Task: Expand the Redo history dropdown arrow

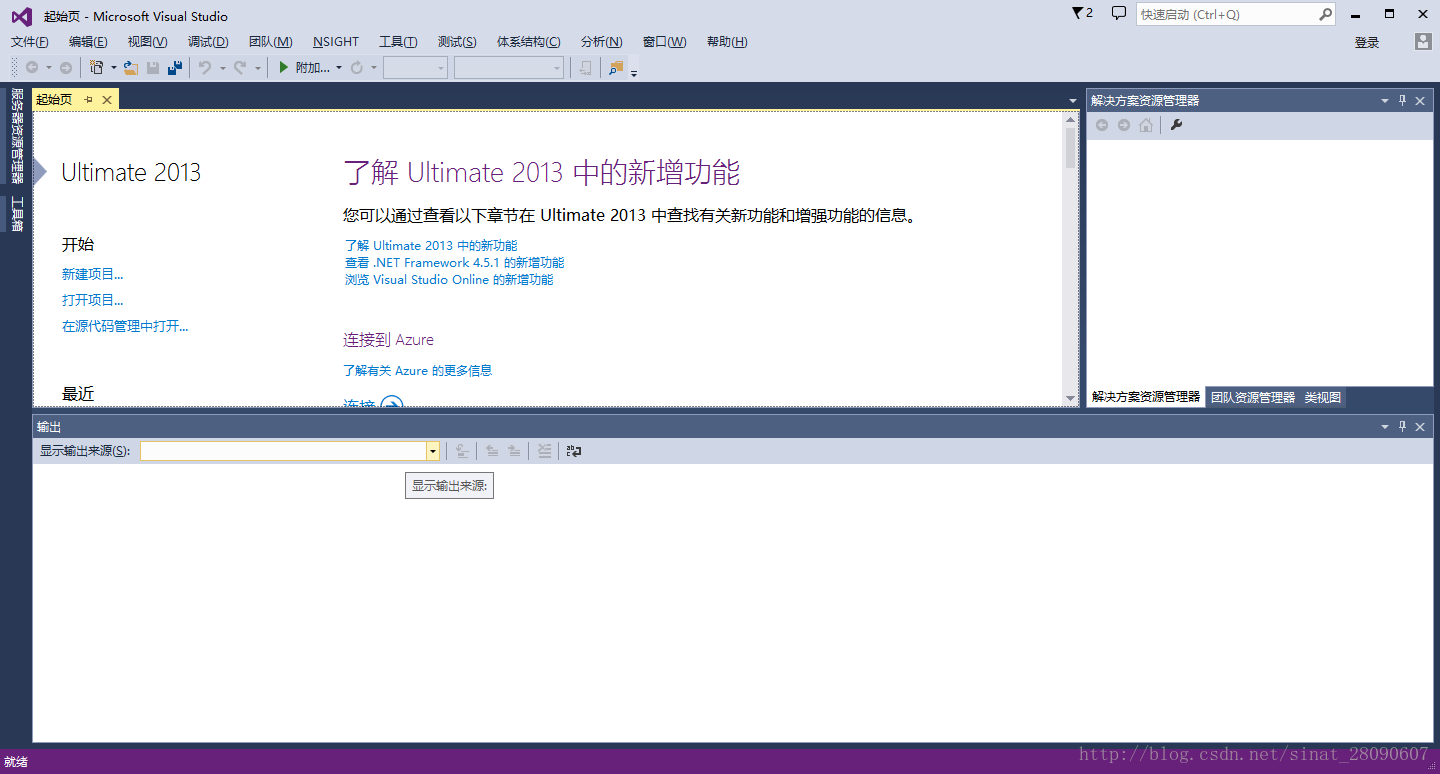Action: point(257,67)
